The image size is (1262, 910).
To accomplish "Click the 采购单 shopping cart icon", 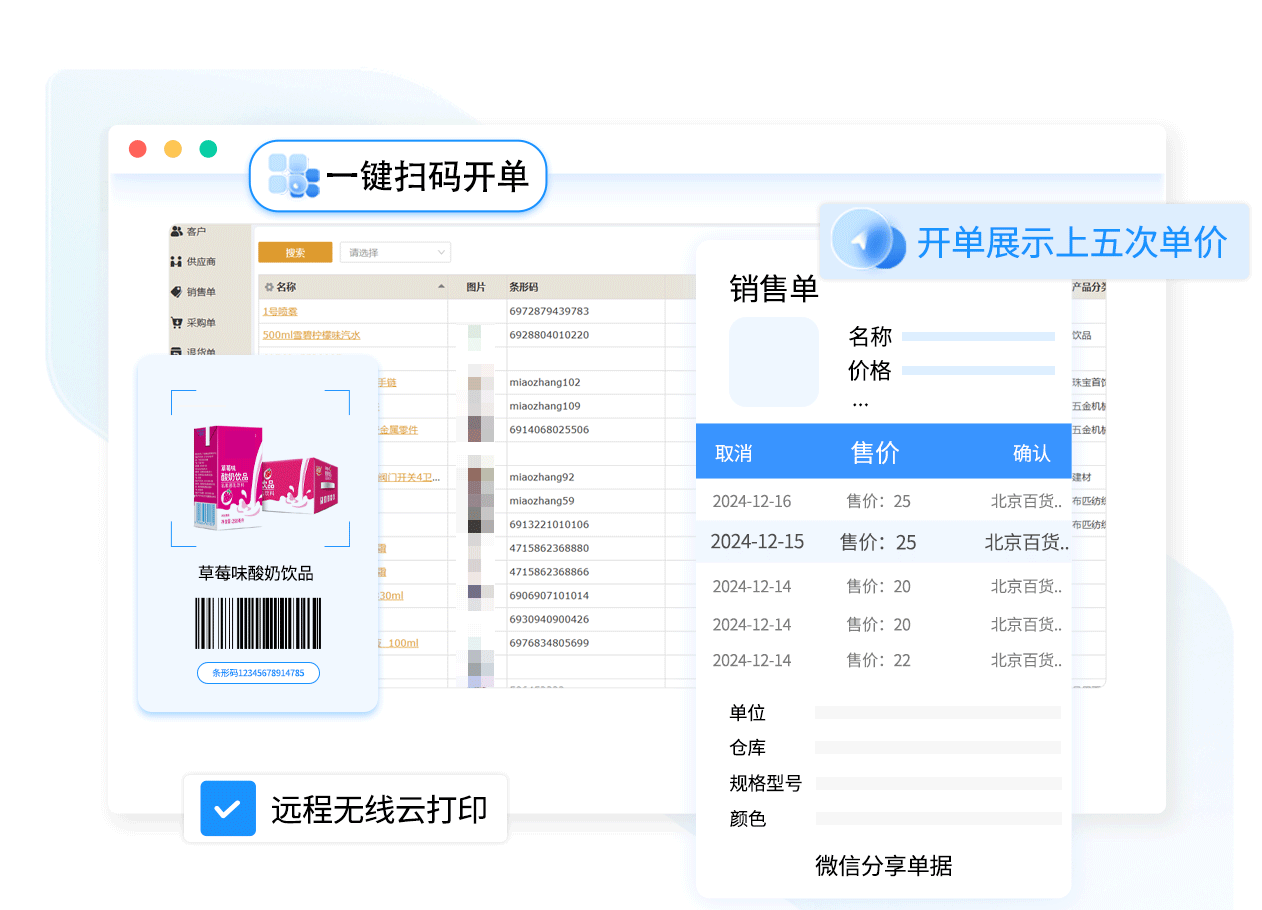I will tap(177, 323).
